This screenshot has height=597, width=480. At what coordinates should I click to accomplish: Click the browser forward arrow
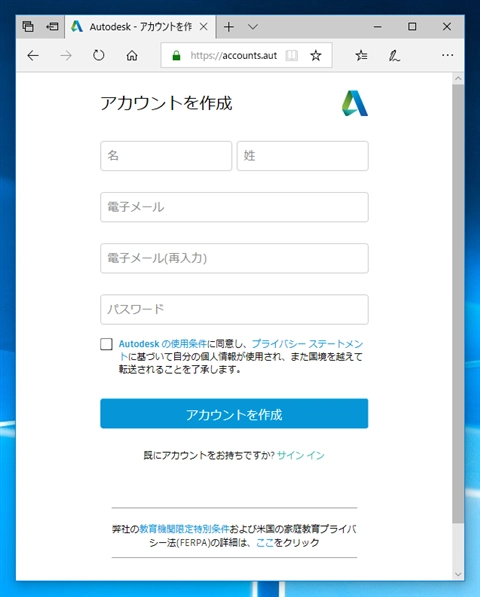pyautogui.click(x=66, y=56)
